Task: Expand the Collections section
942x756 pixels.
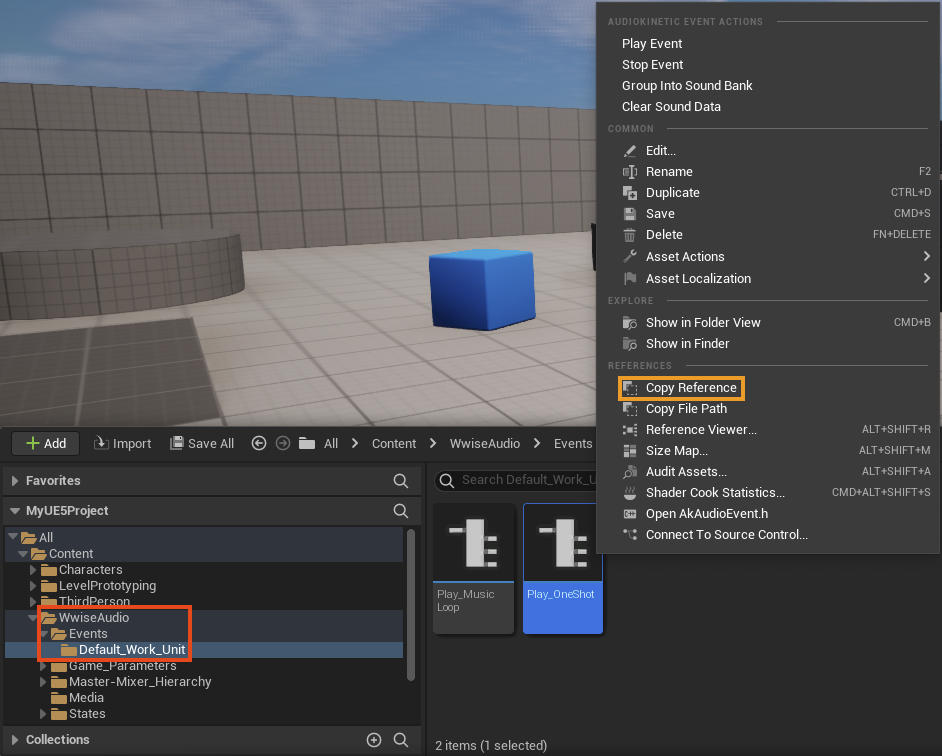Action: 15,740
